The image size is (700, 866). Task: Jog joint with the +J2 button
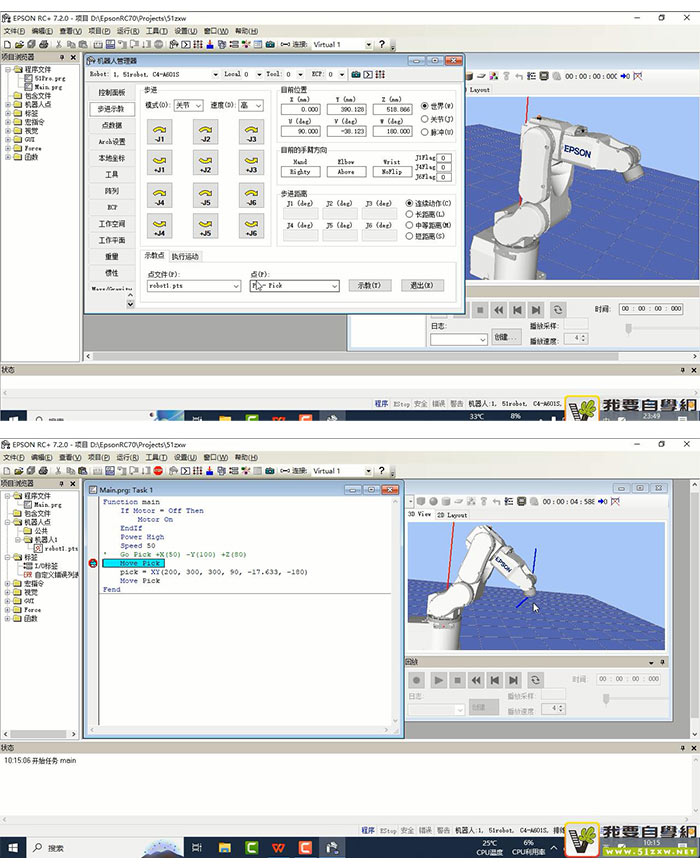[x=206, y=163]
